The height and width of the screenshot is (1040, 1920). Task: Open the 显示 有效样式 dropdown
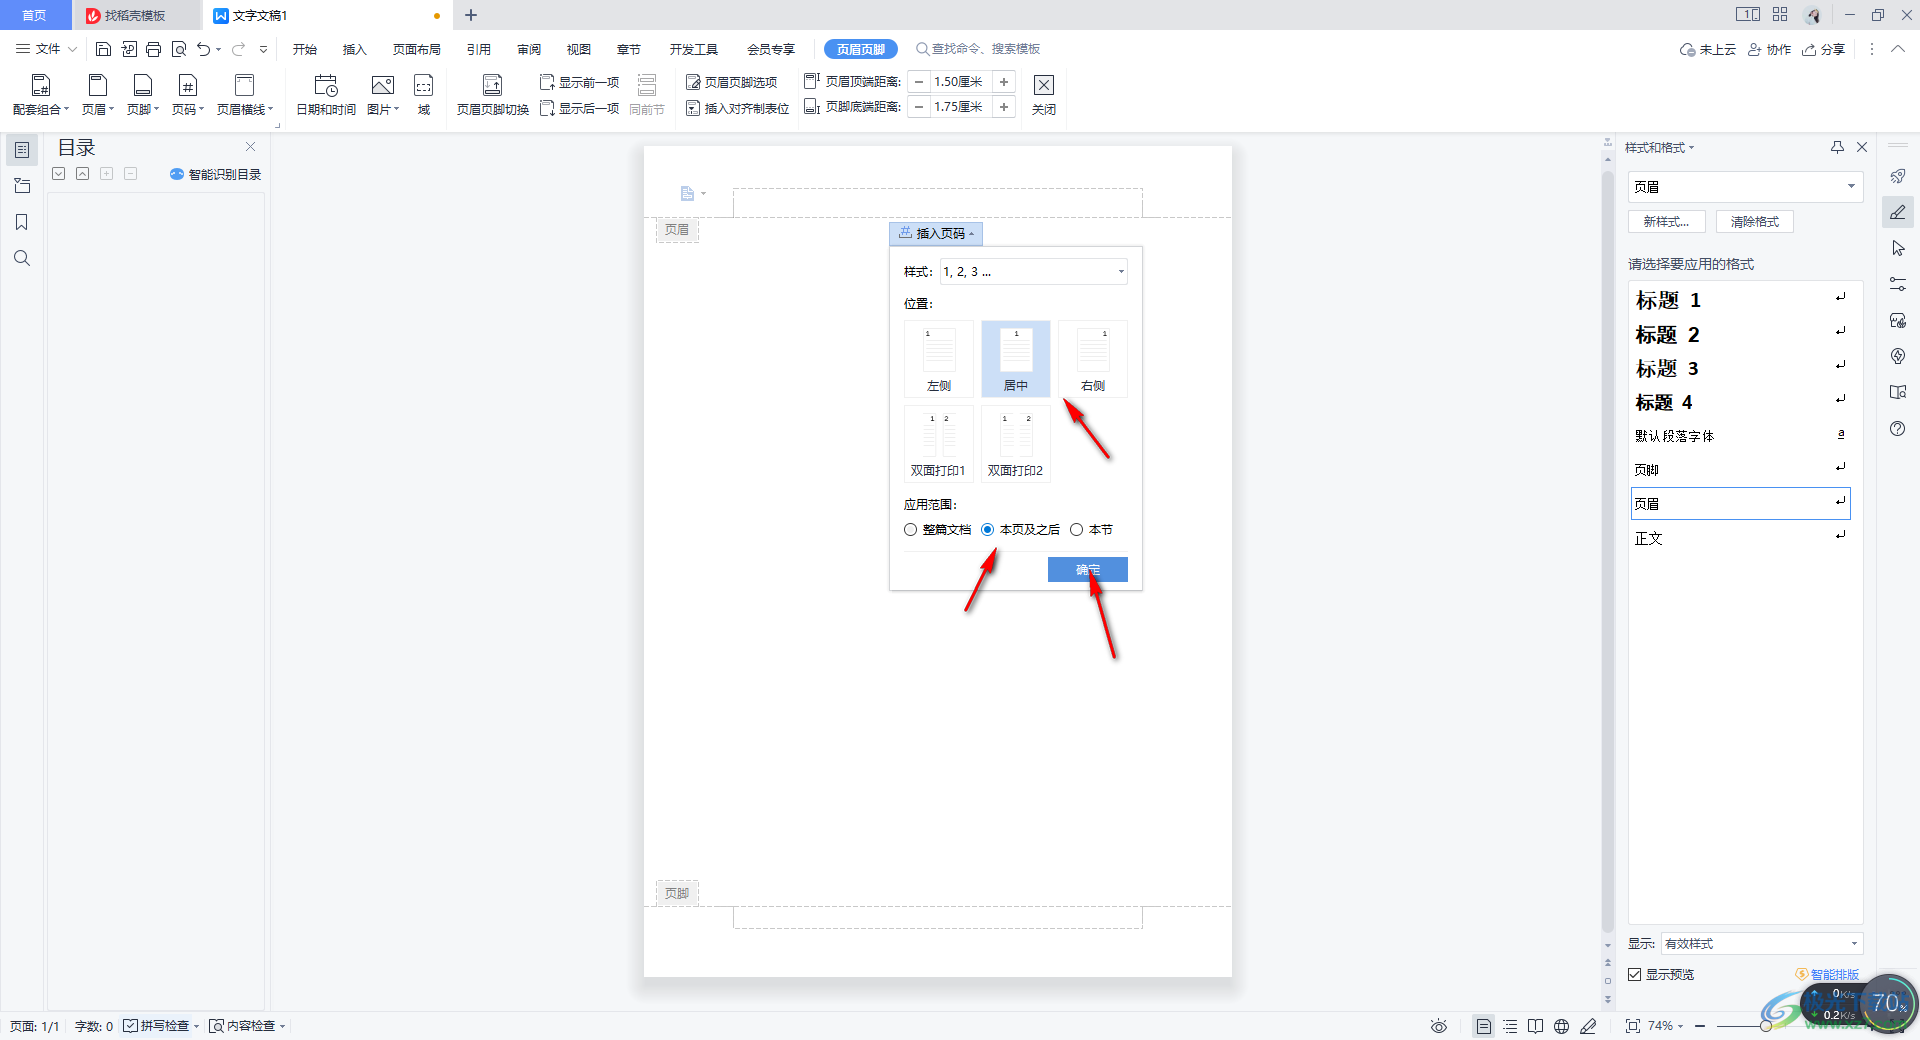click(1761, 944)
